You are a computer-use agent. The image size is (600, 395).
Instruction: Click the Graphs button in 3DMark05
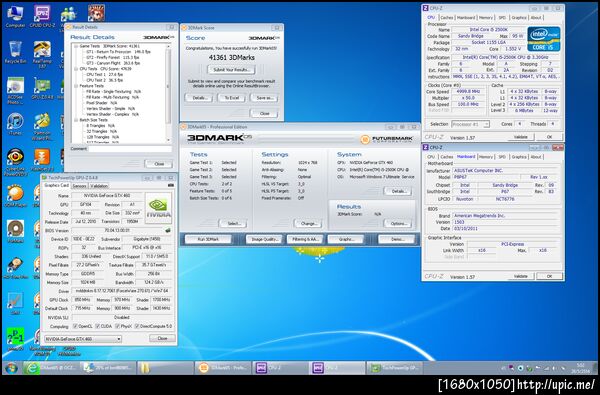tap(346, 239)
